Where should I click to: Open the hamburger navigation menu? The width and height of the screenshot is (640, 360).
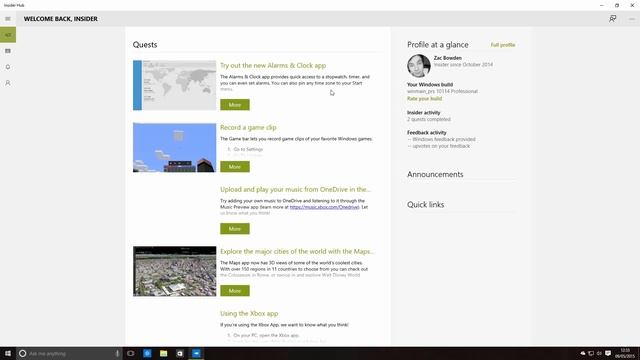click(8, 19)
